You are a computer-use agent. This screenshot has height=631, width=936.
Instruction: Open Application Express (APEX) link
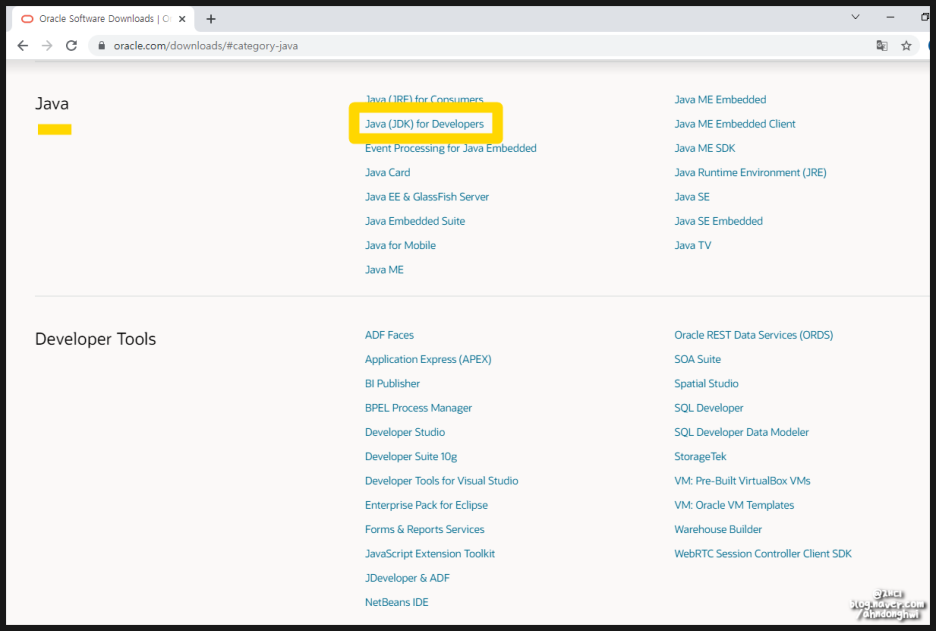point(428,359)
